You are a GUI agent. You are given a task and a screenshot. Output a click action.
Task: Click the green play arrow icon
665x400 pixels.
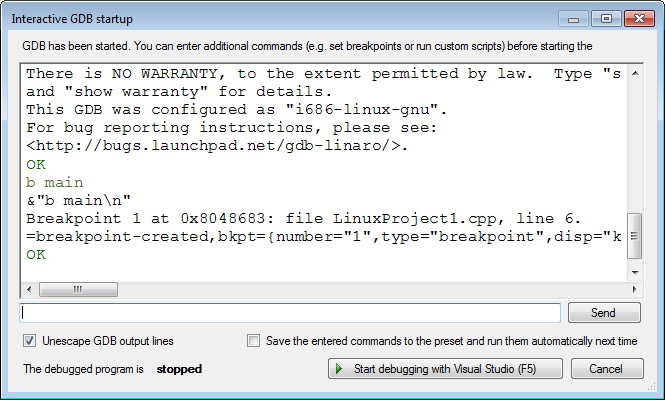coord(339,369)
